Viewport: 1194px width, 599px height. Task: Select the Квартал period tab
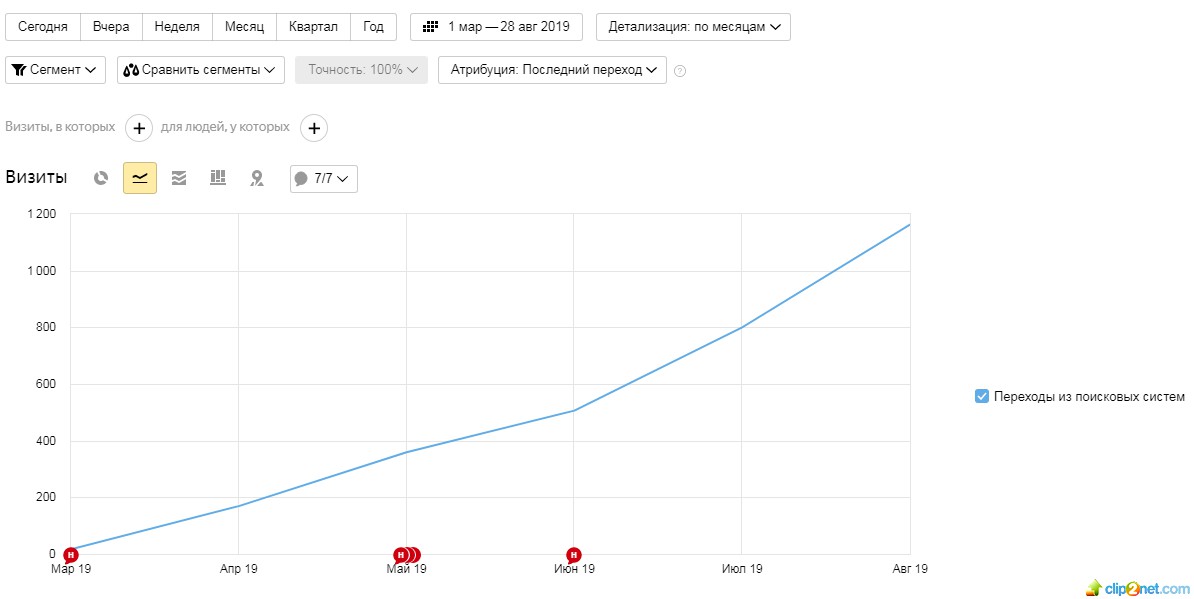pyautogui.click(x=313, y=27)
